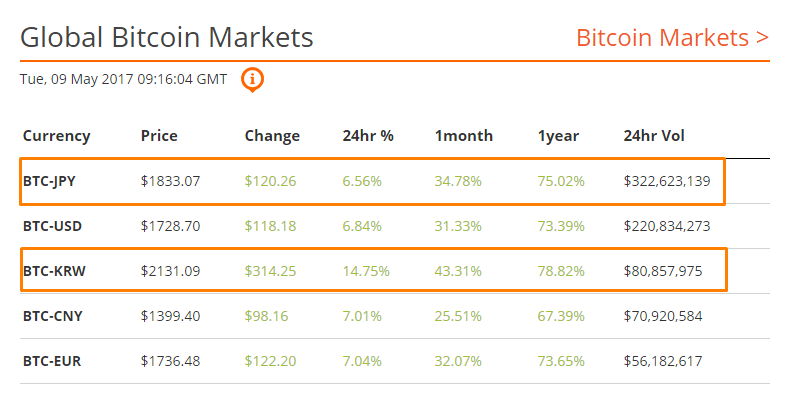The image size is (794, 411).
Task: Click the Change column header
Action: point(272,136)
